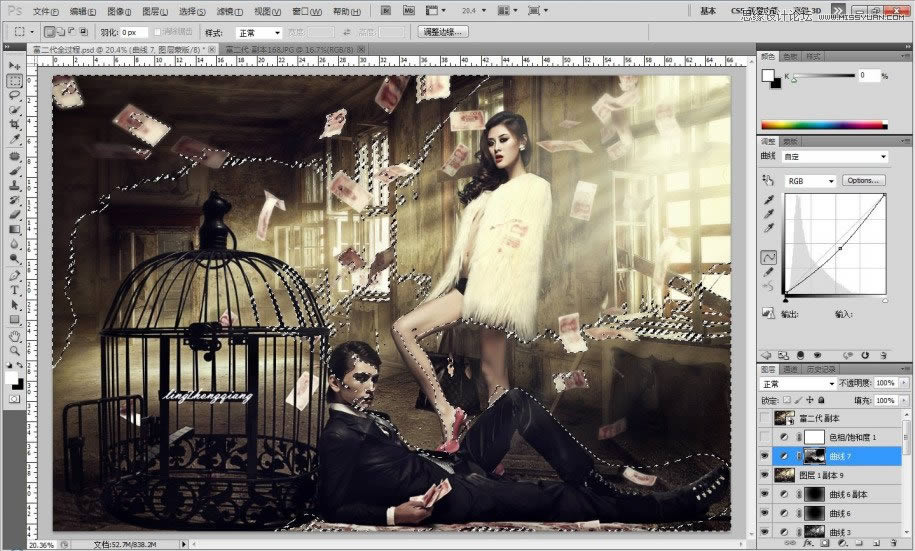Open the RGB channel dropdown in curves
915x551 pixels.
tap(811, 181)
